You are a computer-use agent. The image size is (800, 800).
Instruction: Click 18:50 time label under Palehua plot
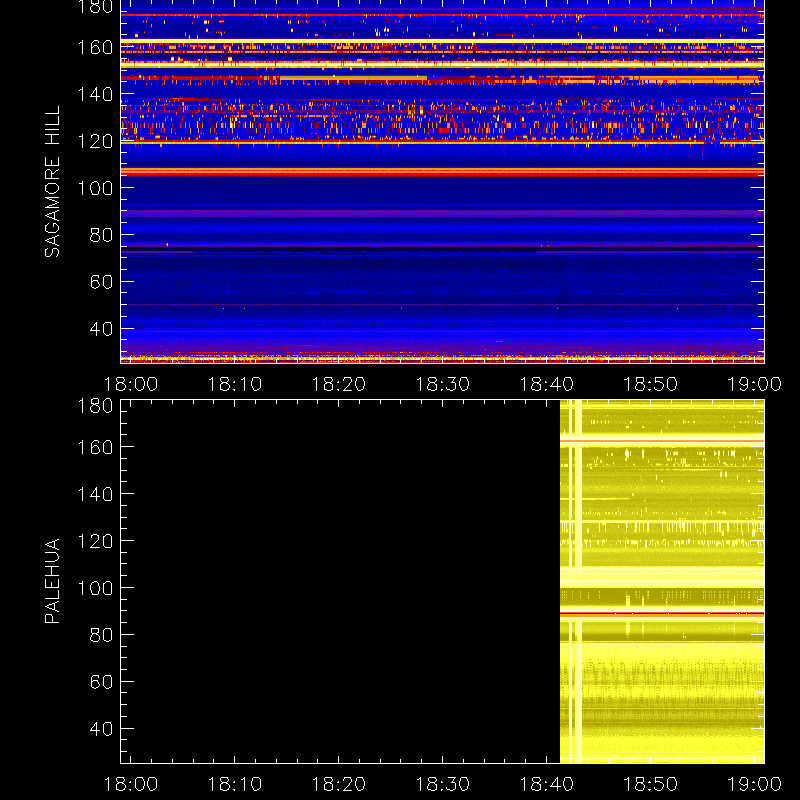[651, 784]
